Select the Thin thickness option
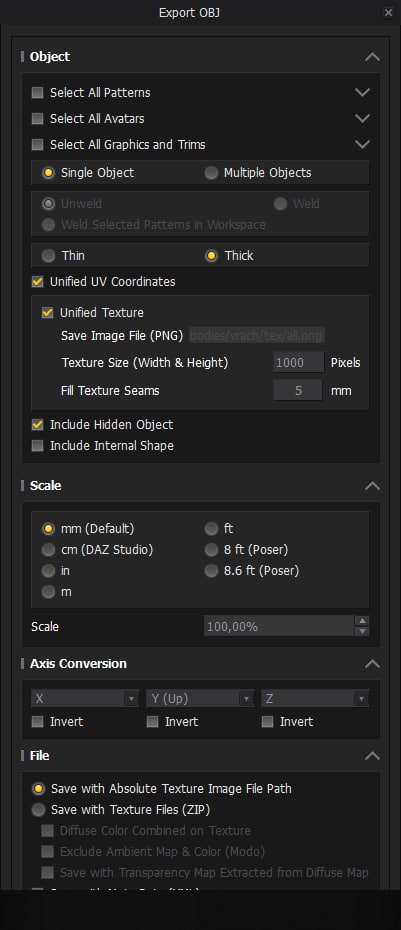 click(49, 256)
